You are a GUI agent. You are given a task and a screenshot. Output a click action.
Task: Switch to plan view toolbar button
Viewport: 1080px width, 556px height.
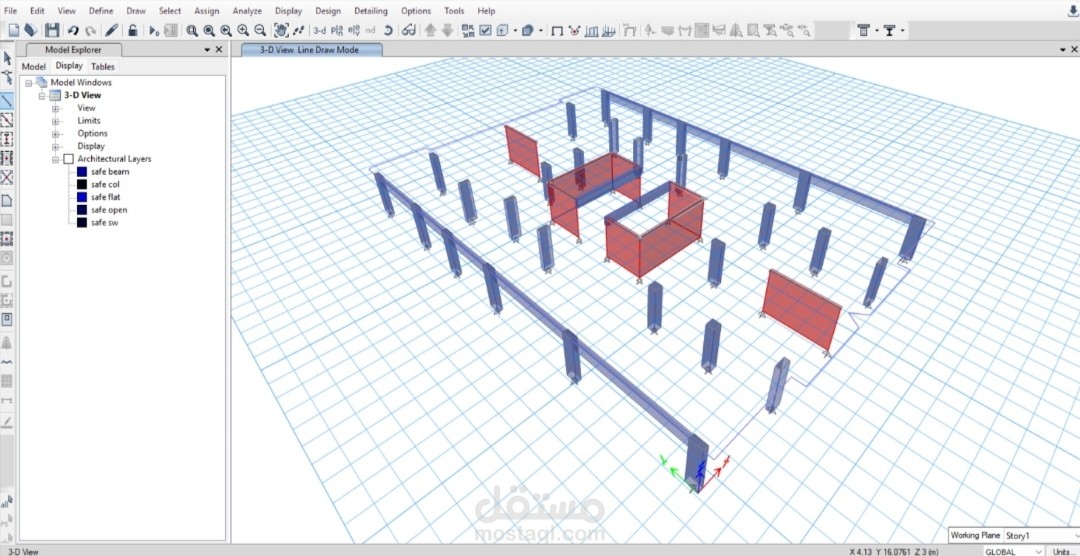coord(337,30)
